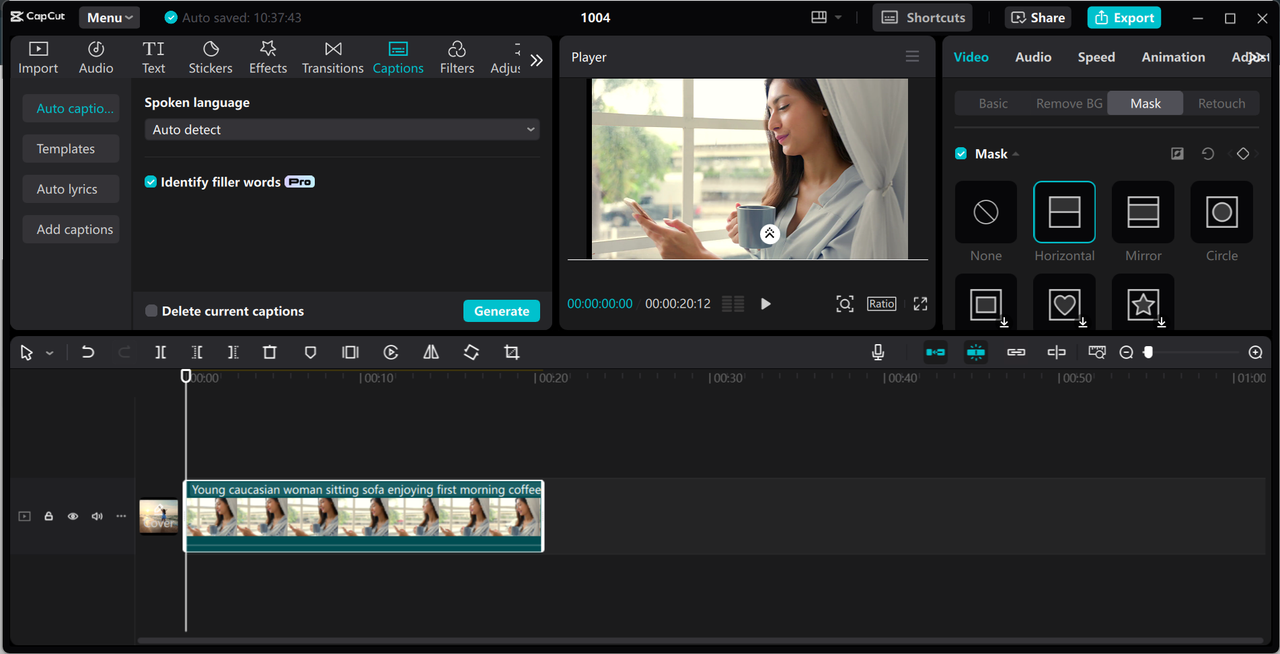
Task: Open the preview quality grid icon
Action: [x=733, y=304]
